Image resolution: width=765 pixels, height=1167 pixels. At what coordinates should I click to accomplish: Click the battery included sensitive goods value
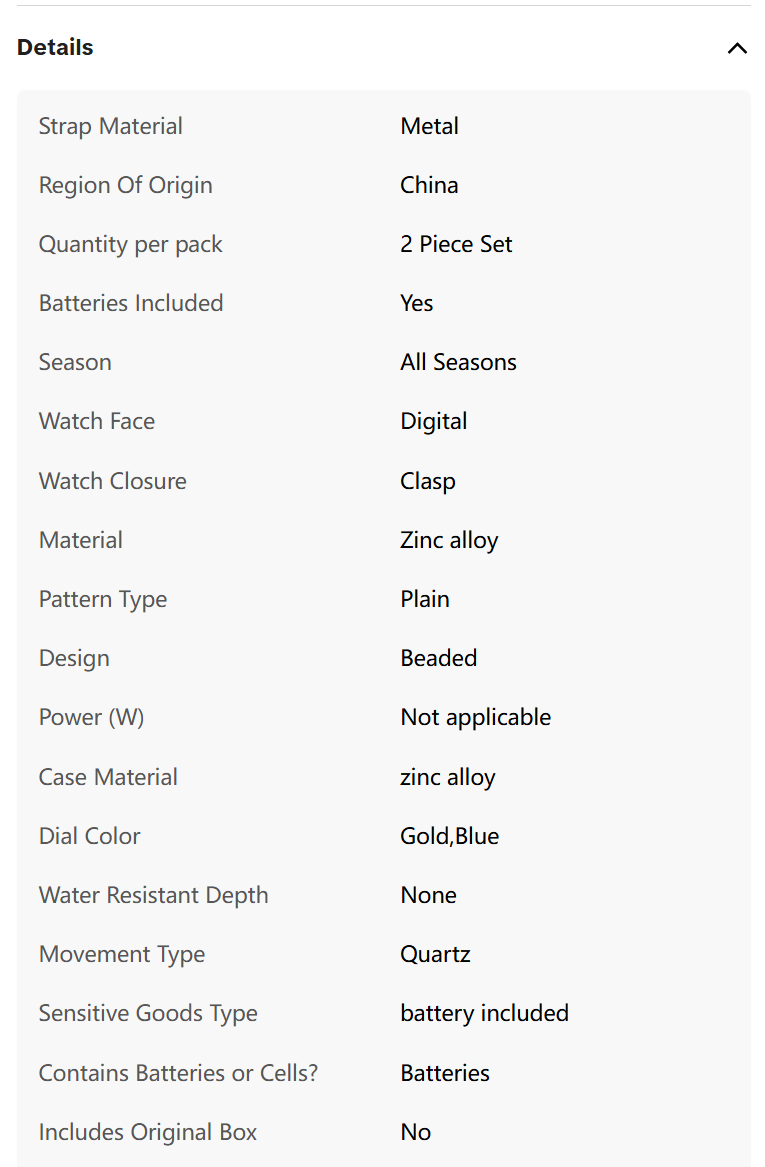(x=484, y=1014)
